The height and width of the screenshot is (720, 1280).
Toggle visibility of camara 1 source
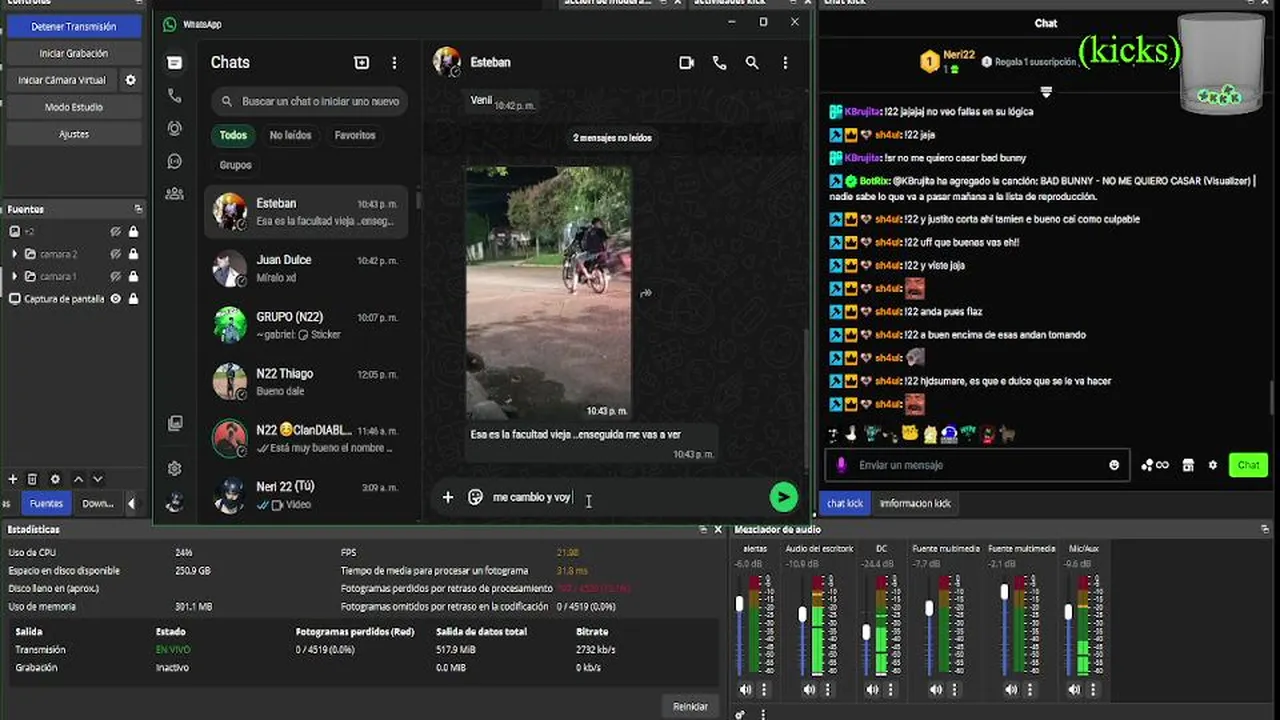pyautogui.click(x=116, y=276)
